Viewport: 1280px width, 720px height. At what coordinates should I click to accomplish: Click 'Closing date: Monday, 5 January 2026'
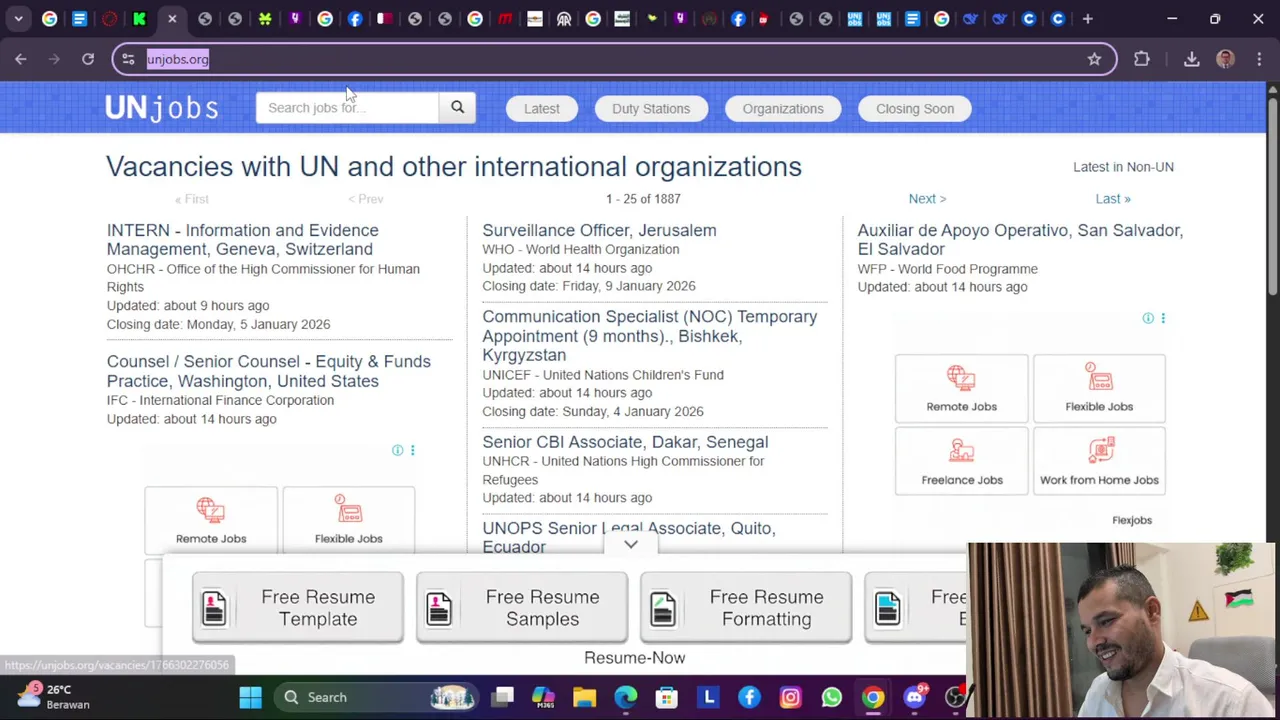[218, 324]
